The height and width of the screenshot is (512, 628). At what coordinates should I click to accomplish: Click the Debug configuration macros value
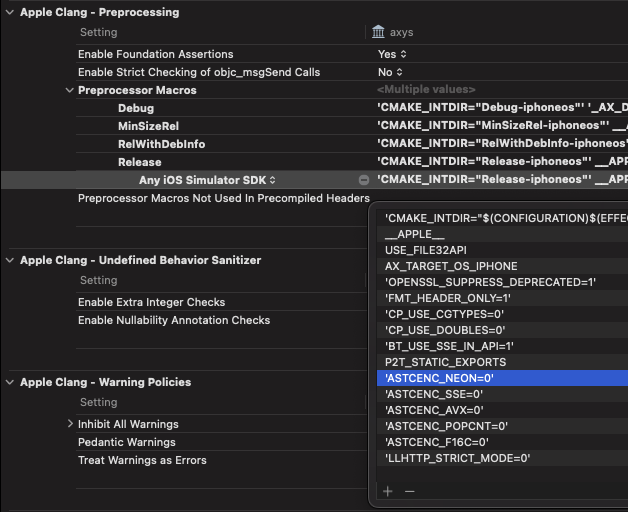coord(502,108)
